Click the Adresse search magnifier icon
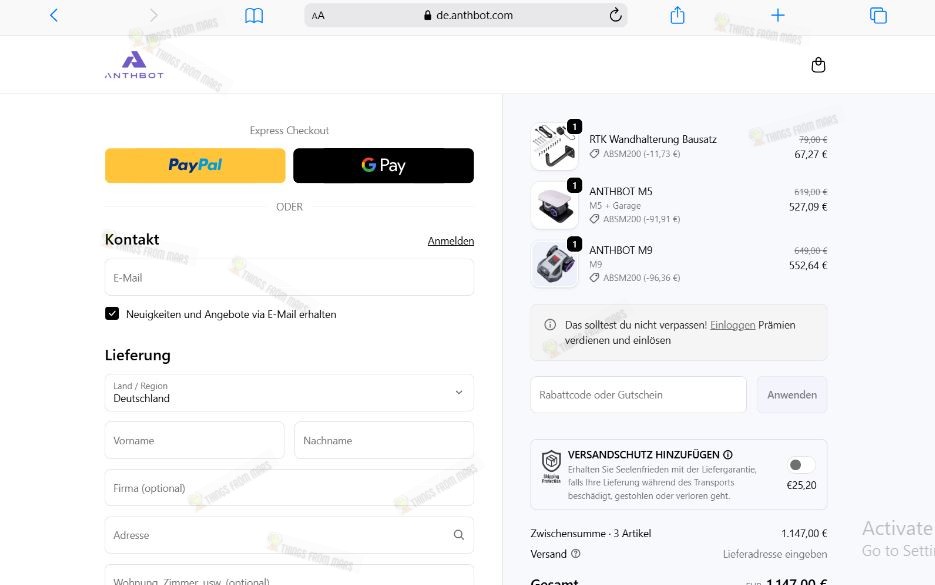The height and width of the screenshot is (585, 935). pyautogui.click(x=459, y=535)
